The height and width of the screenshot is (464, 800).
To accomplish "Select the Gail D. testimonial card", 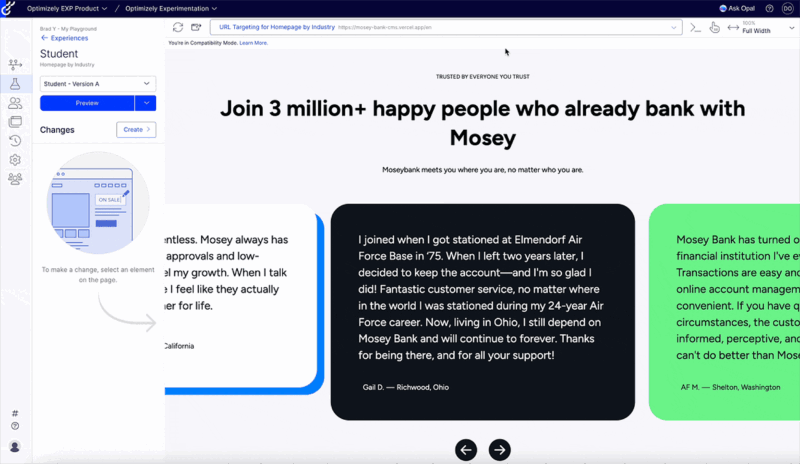I will (x=483, y=312).
